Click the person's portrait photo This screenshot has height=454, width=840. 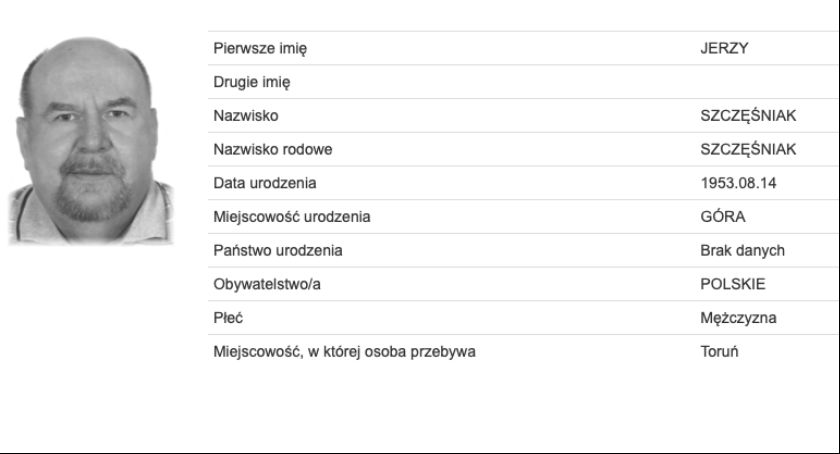[91, 141]
